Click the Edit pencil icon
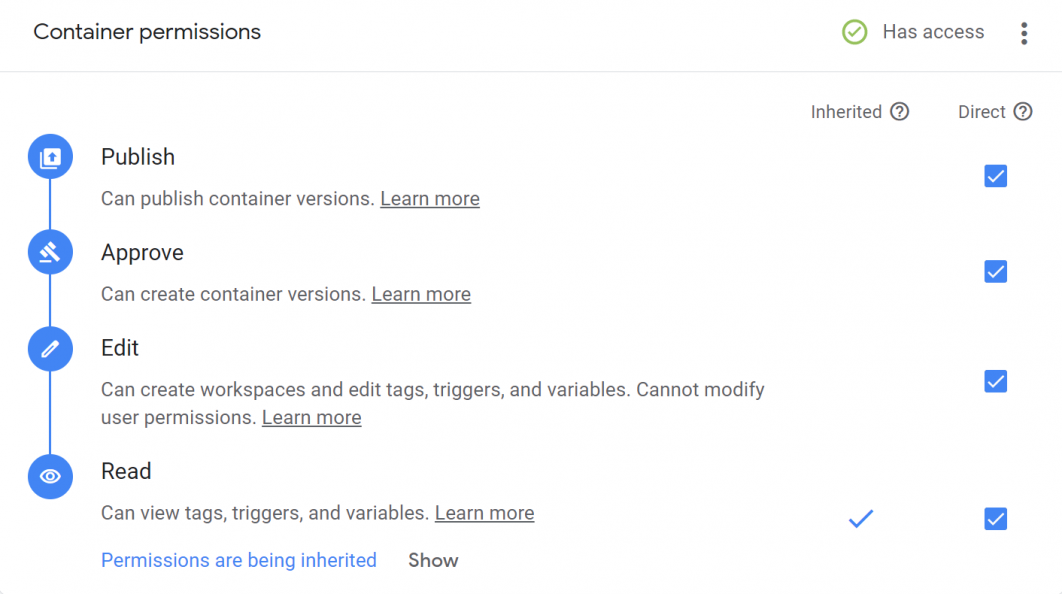The width and height of the screenshot is (1062, 594). 50,348
